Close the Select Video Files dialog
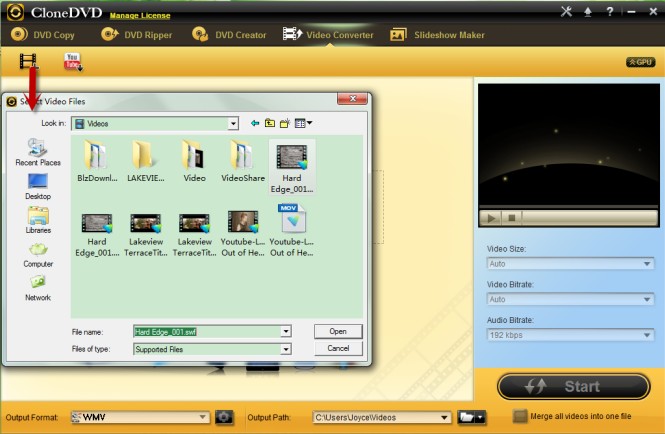 pos(352,98)
